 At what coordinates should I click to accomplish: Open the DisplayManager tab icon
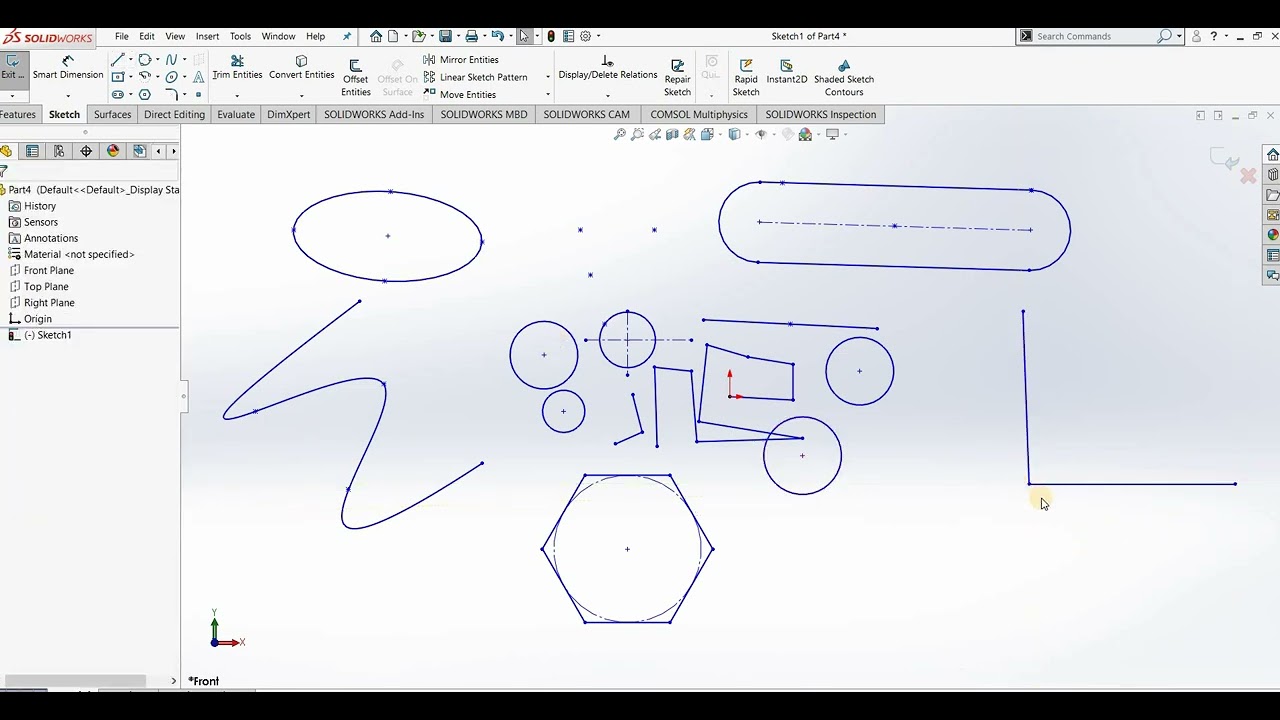[113, 151]
